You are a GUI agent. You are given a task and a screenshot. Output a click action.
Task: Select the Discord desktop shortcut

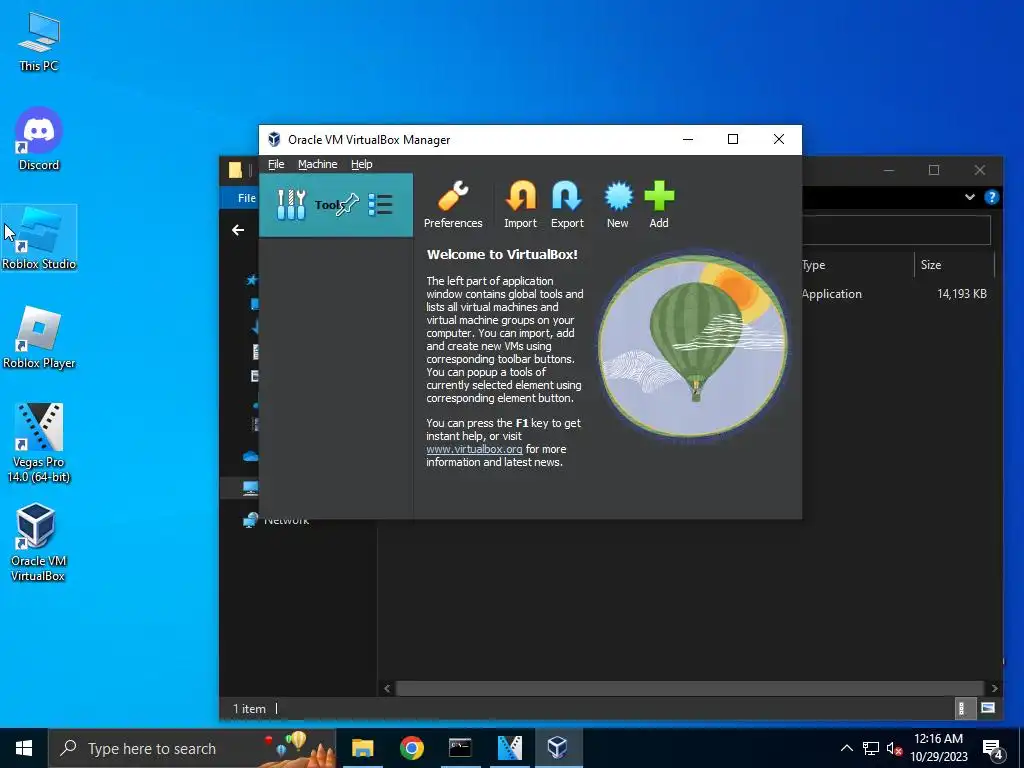tap(39, 140)
